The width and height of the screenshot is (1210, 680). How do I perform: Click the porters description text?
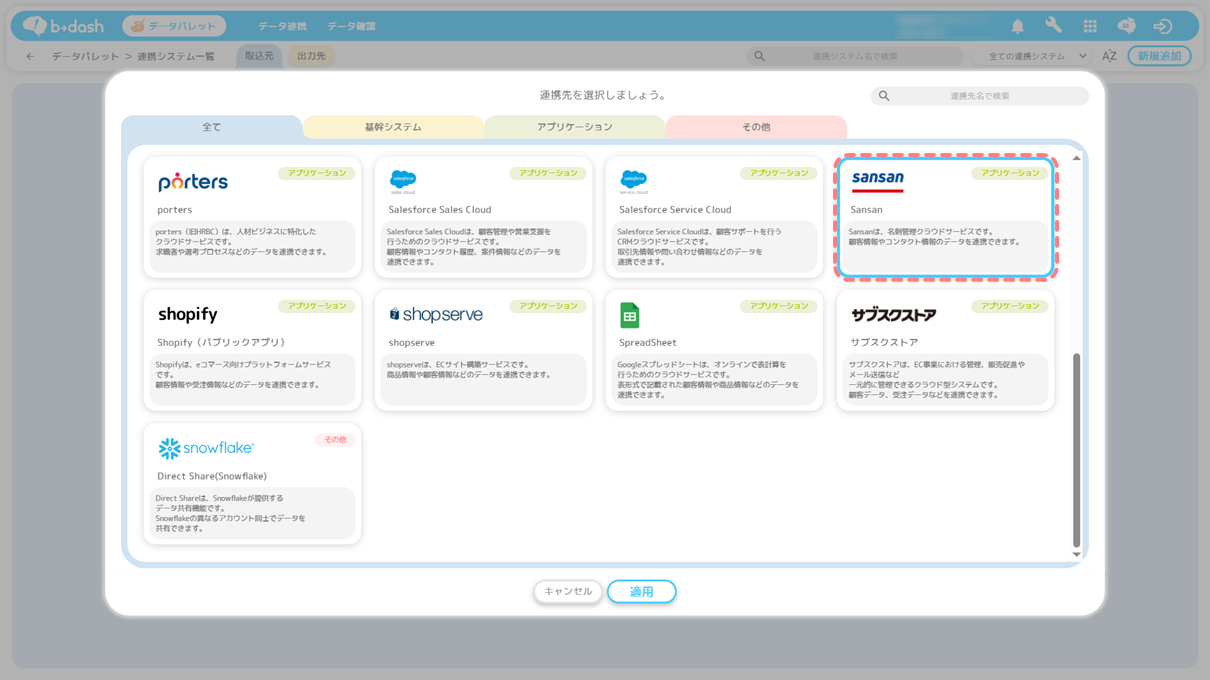click(241, 242)
